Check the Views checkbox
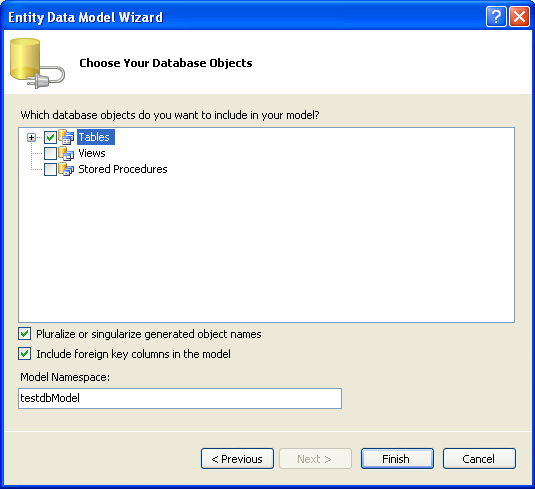Image resolution: width=535 pixels, height=489 pixels. pos(50,154)
